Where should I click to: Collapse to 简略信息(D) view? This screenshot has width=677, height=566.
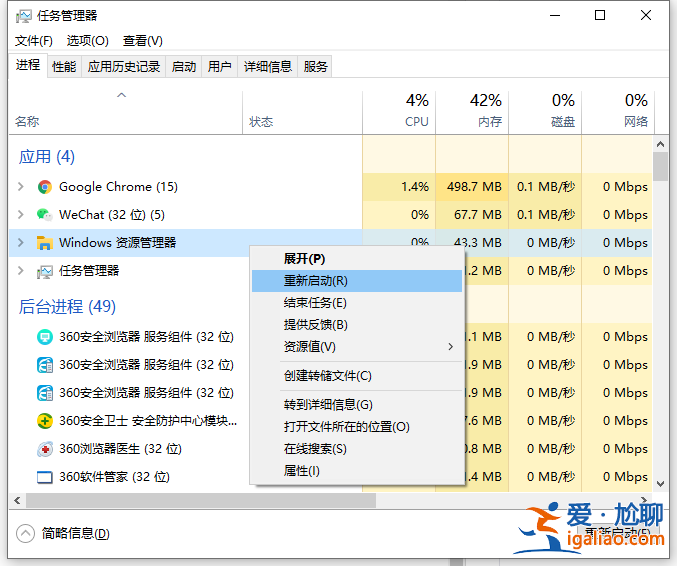63,534
